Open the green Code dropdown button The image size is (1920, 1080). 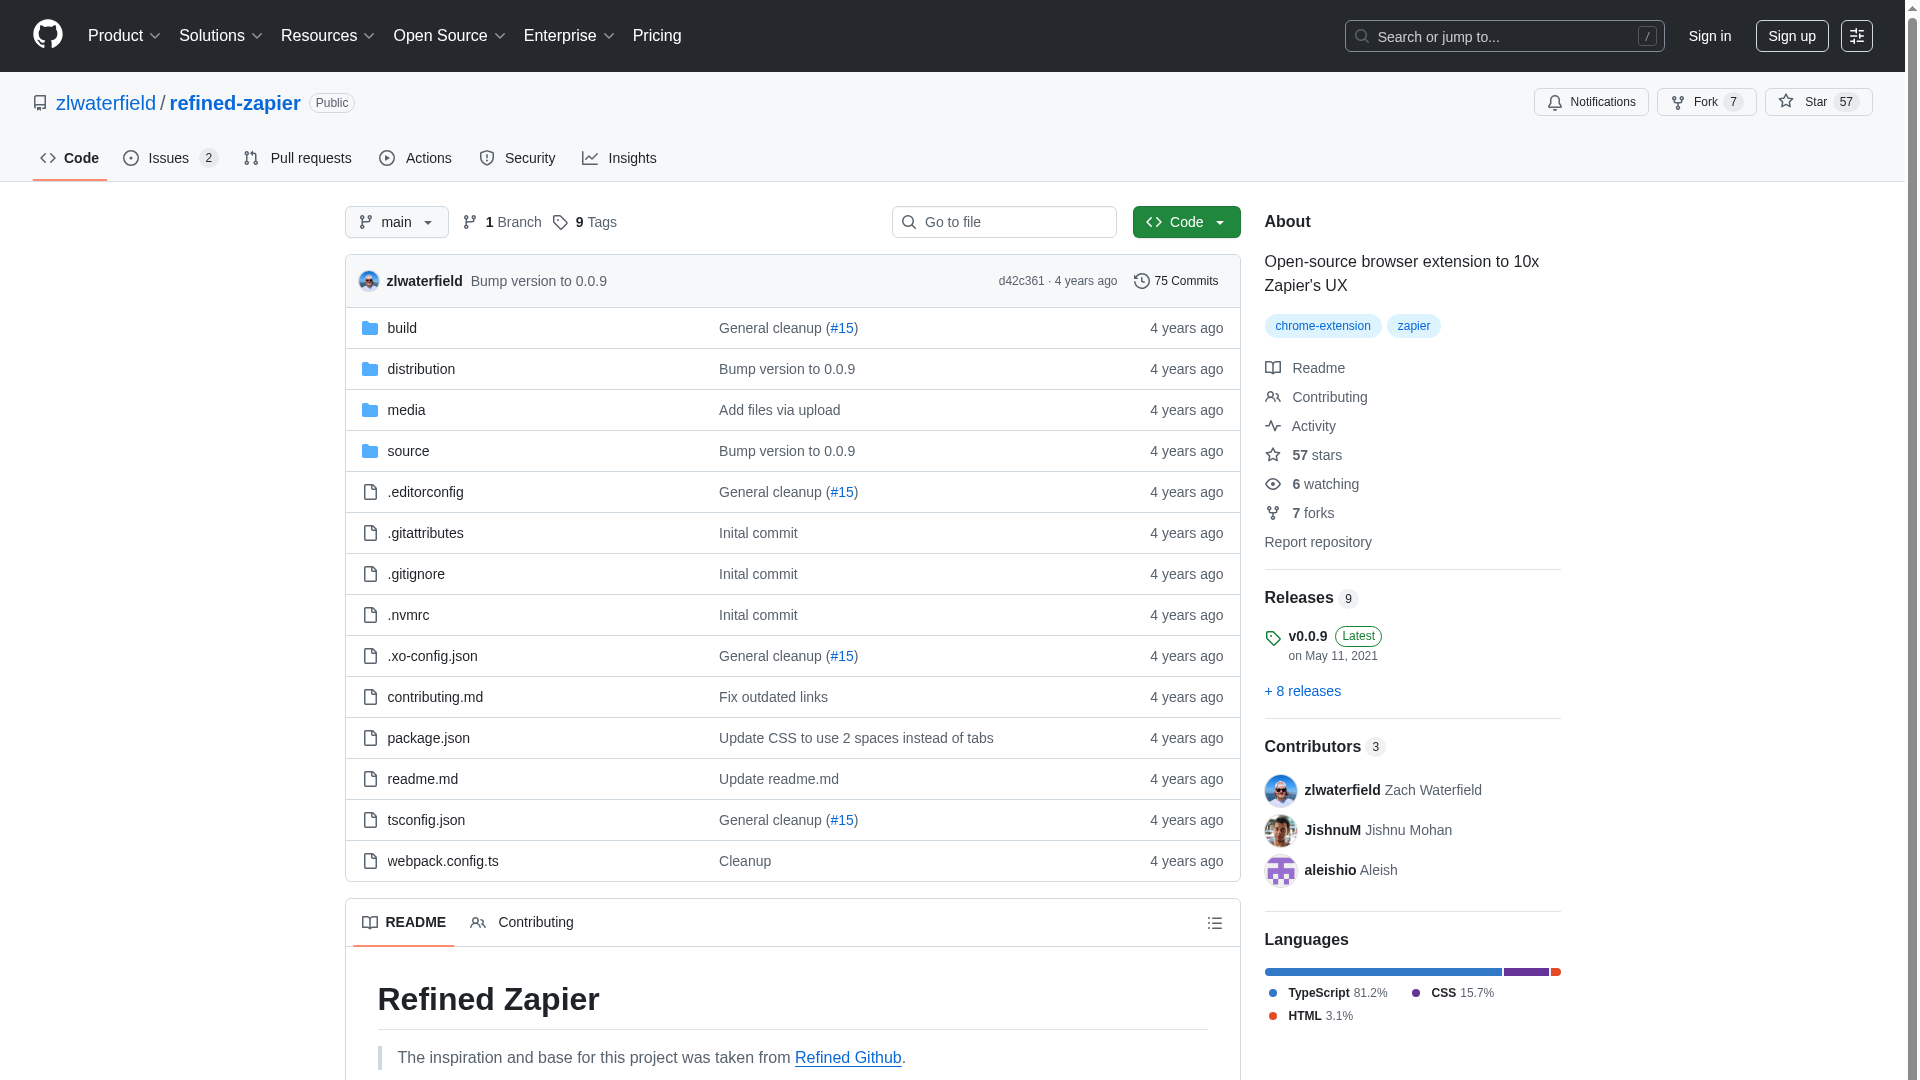click(1186, 222)
